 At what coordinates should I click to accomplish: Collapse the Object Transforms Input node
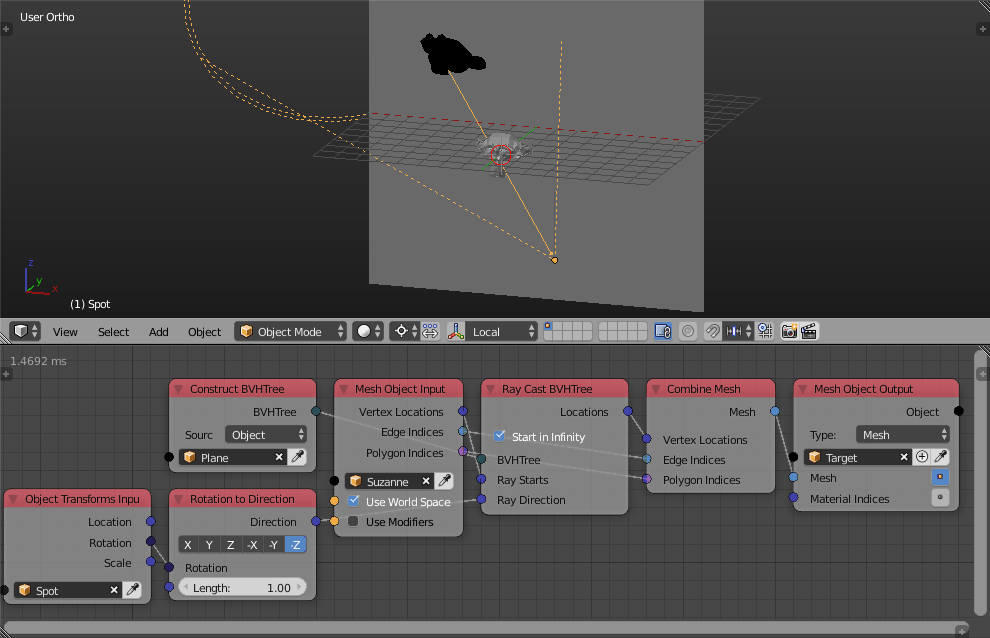click(x=14, y=499)
